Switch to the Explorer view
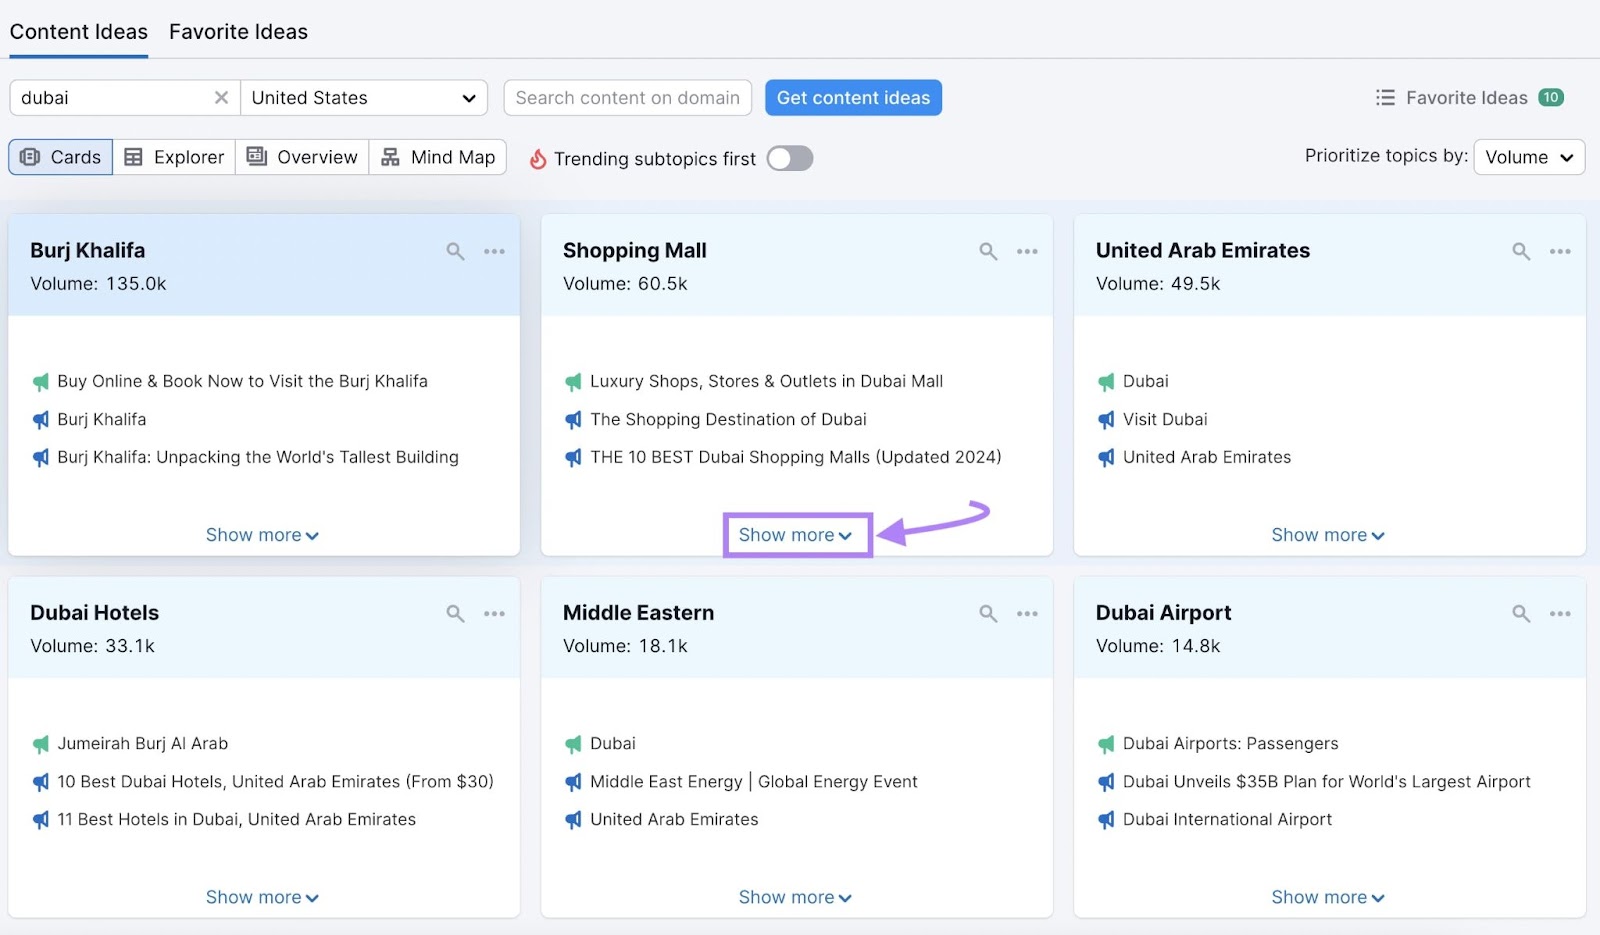 (174, 157)
